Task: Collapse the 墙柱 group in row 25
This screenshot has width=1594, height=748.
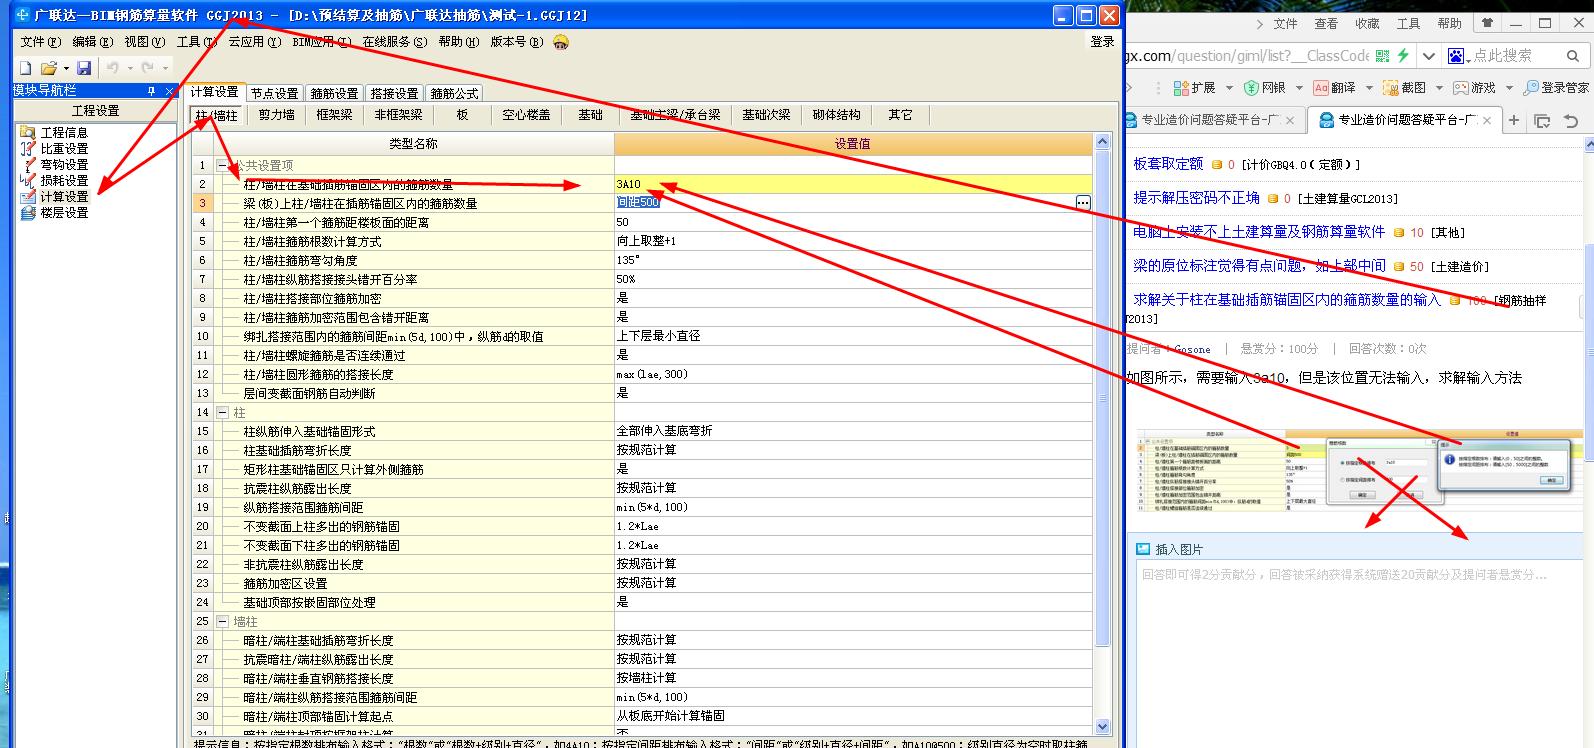Action: 222,621
